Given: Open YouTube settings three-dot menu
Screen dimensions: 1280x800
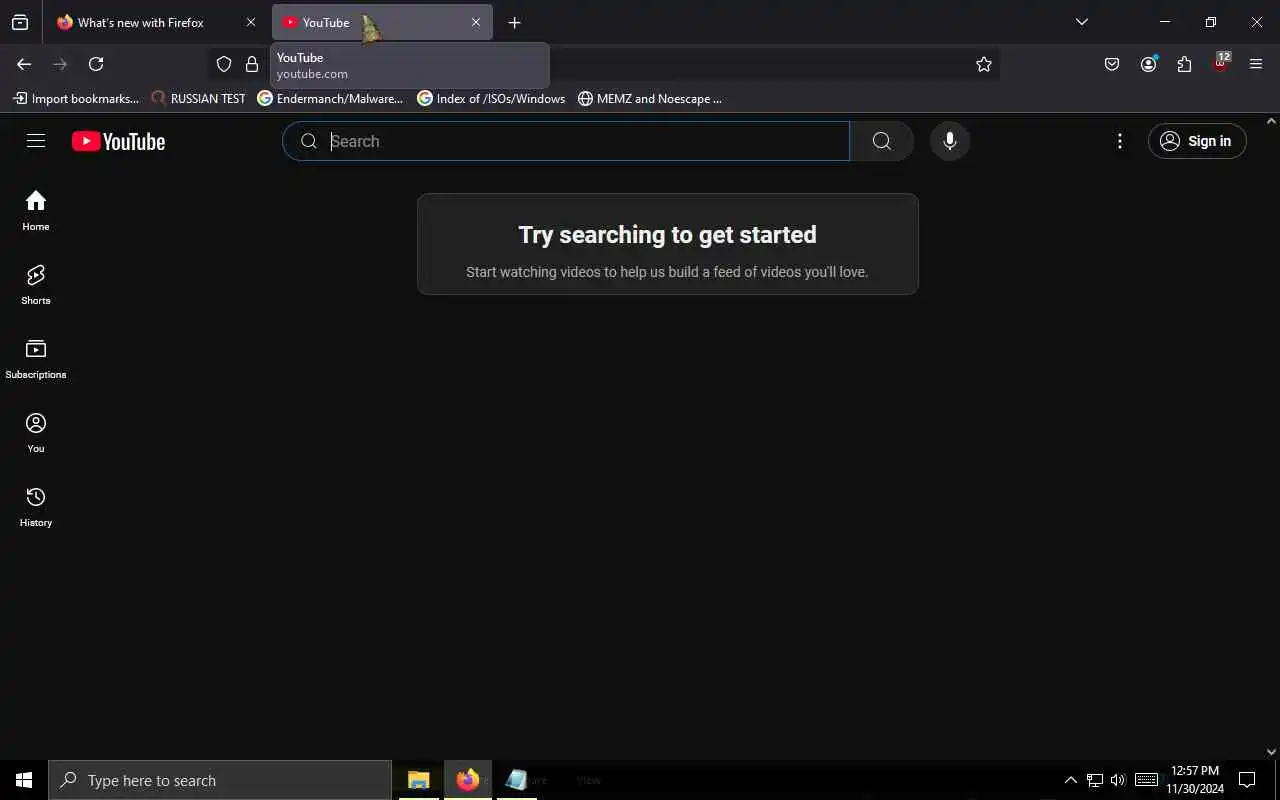Looking at the screenshot, I should 1120,141.
